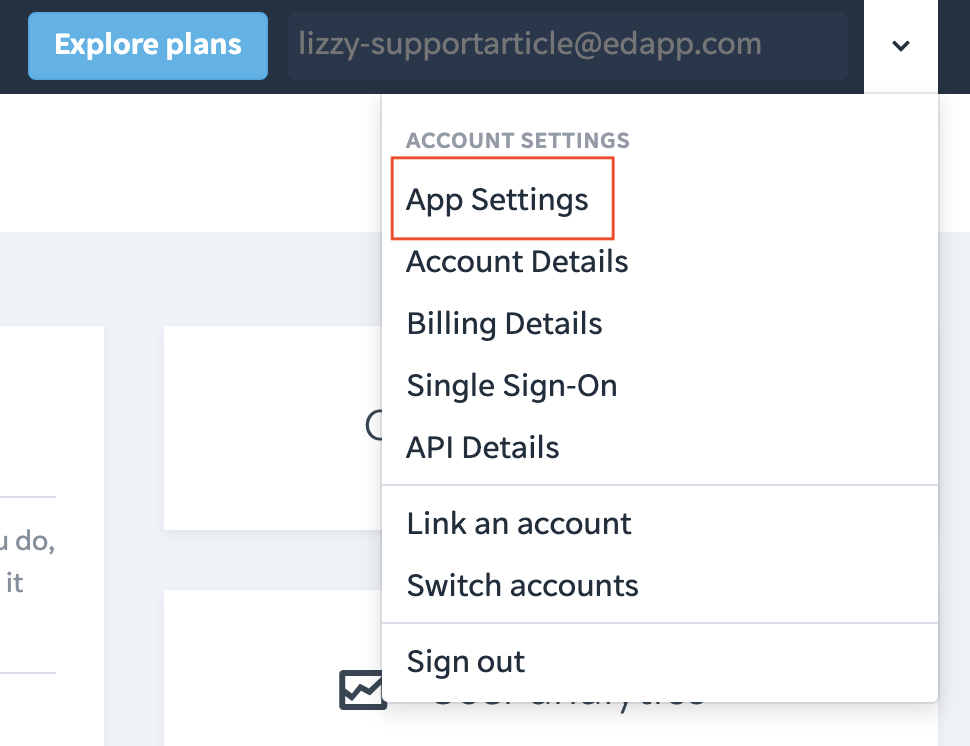Select Account Details menu entry
Screen dimensions: 970x746
[517, 261]
